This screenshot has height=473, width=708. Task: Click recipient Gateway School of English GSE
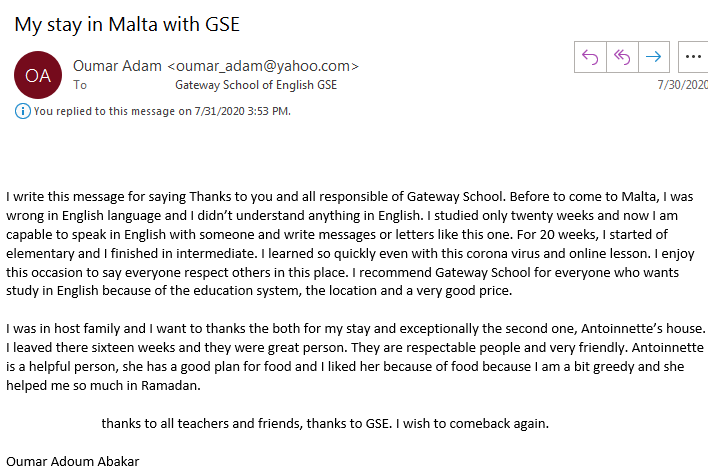point(256,85)
